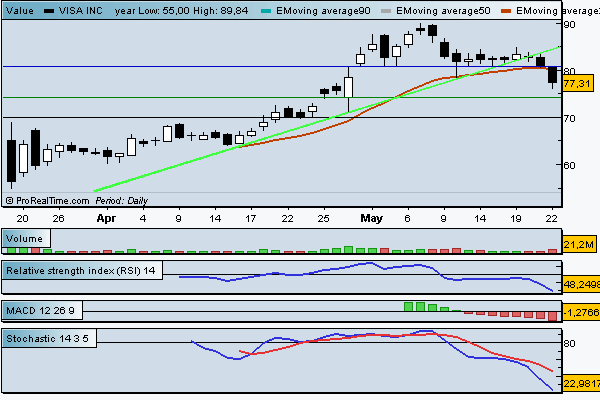
Task: Click the 'EMoving average50' legend label
Action: (x=443, y=11)
